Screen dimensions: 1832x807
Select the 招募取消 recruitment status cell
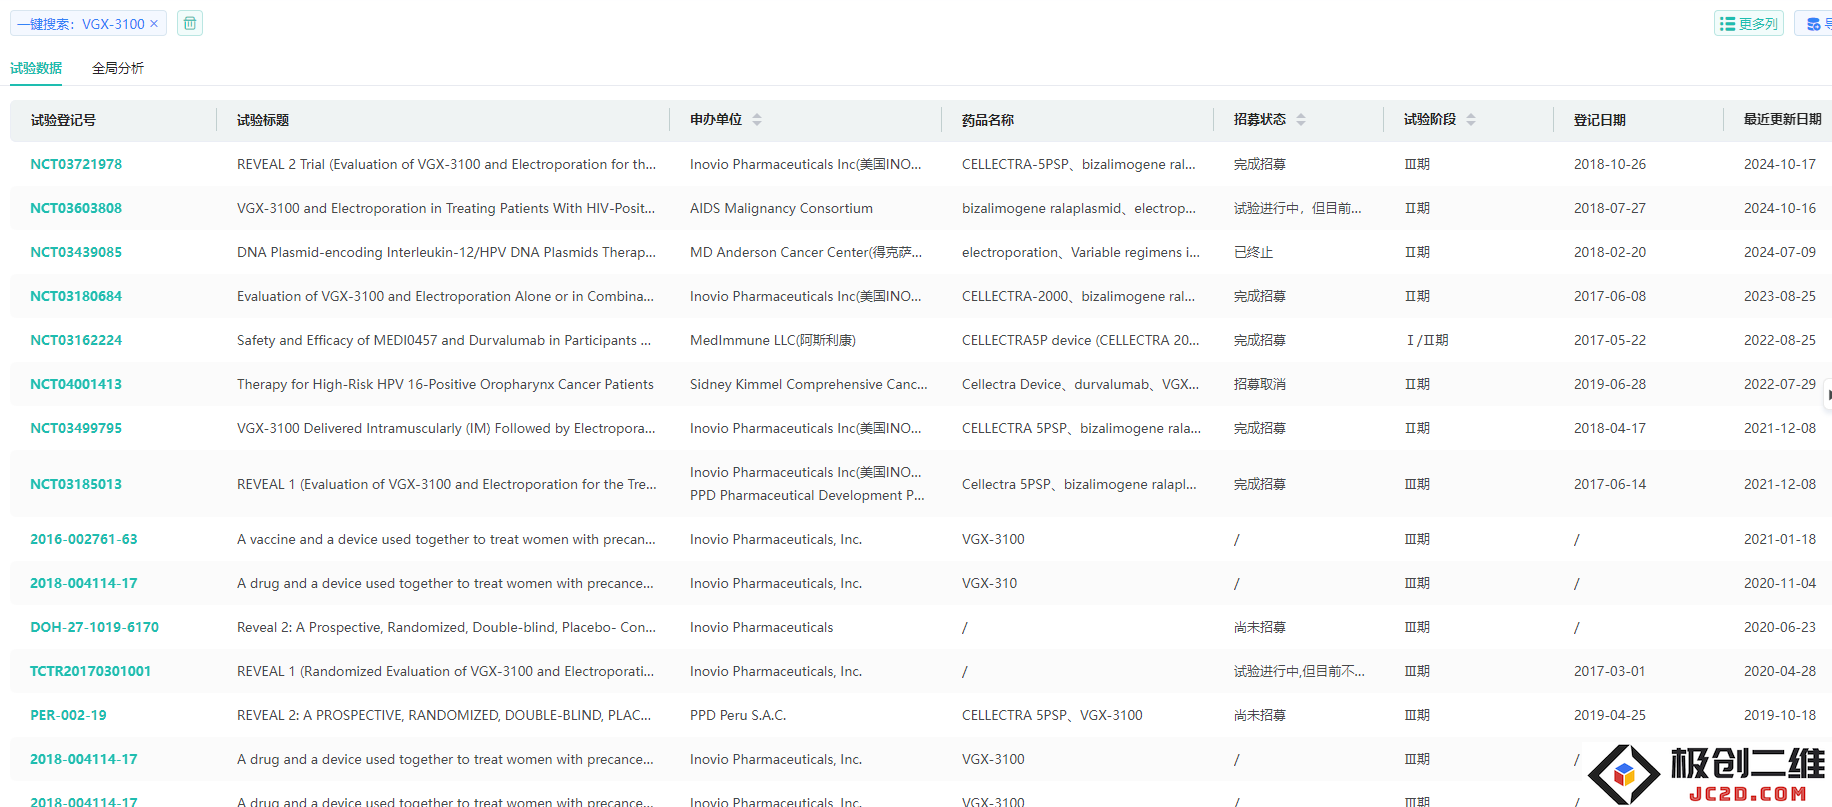click(x=1260, y=384)
